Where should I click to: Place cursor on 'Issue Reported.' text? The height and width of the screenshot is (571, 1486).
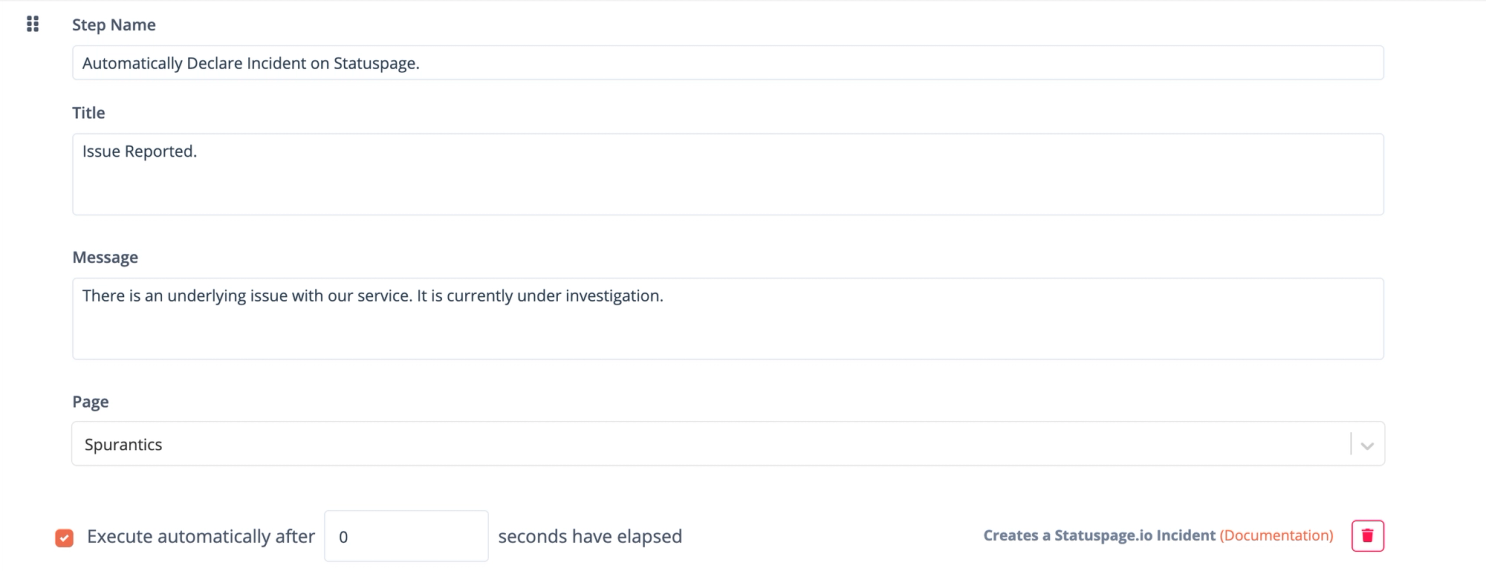[x=140, y=152]
